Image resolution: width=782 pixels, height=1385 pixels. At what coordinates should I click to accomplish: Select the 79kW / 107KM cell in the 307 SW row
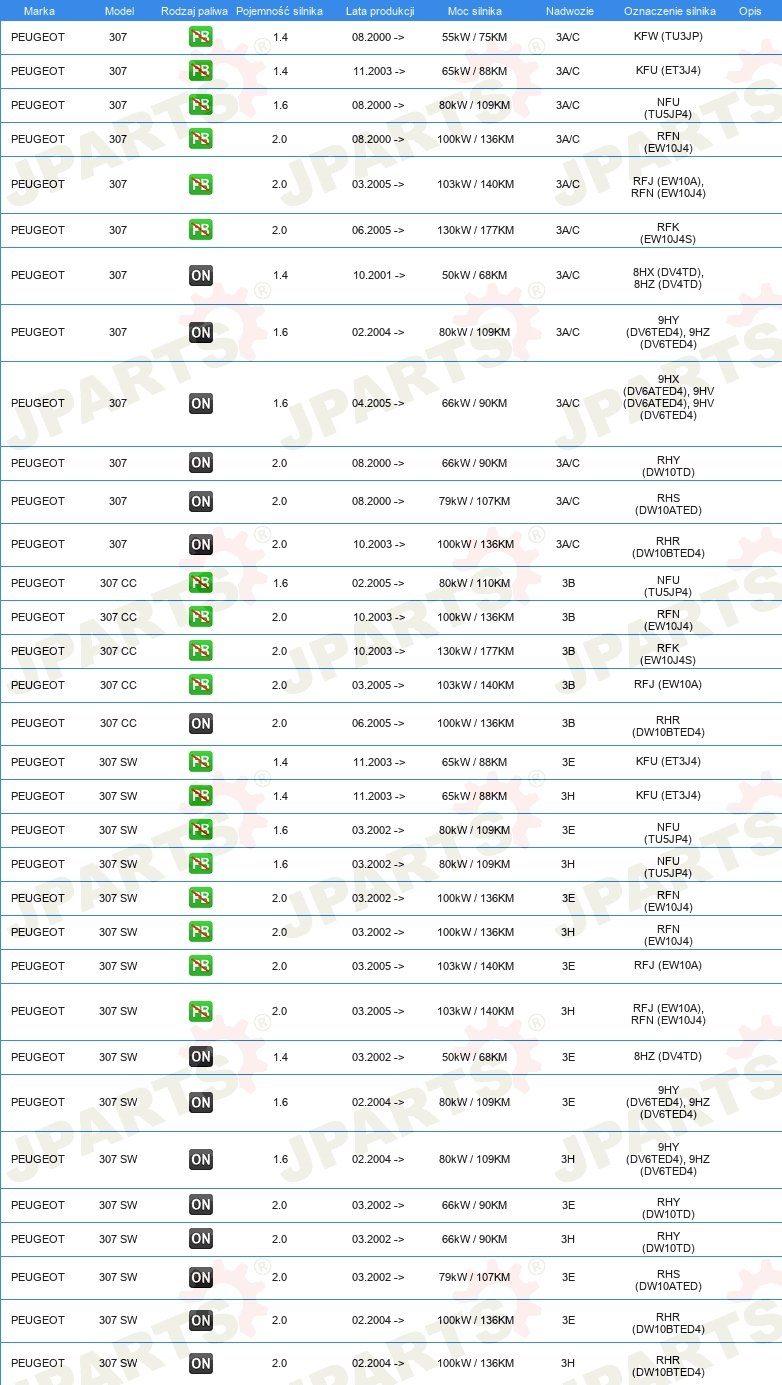pos(475,1277)
